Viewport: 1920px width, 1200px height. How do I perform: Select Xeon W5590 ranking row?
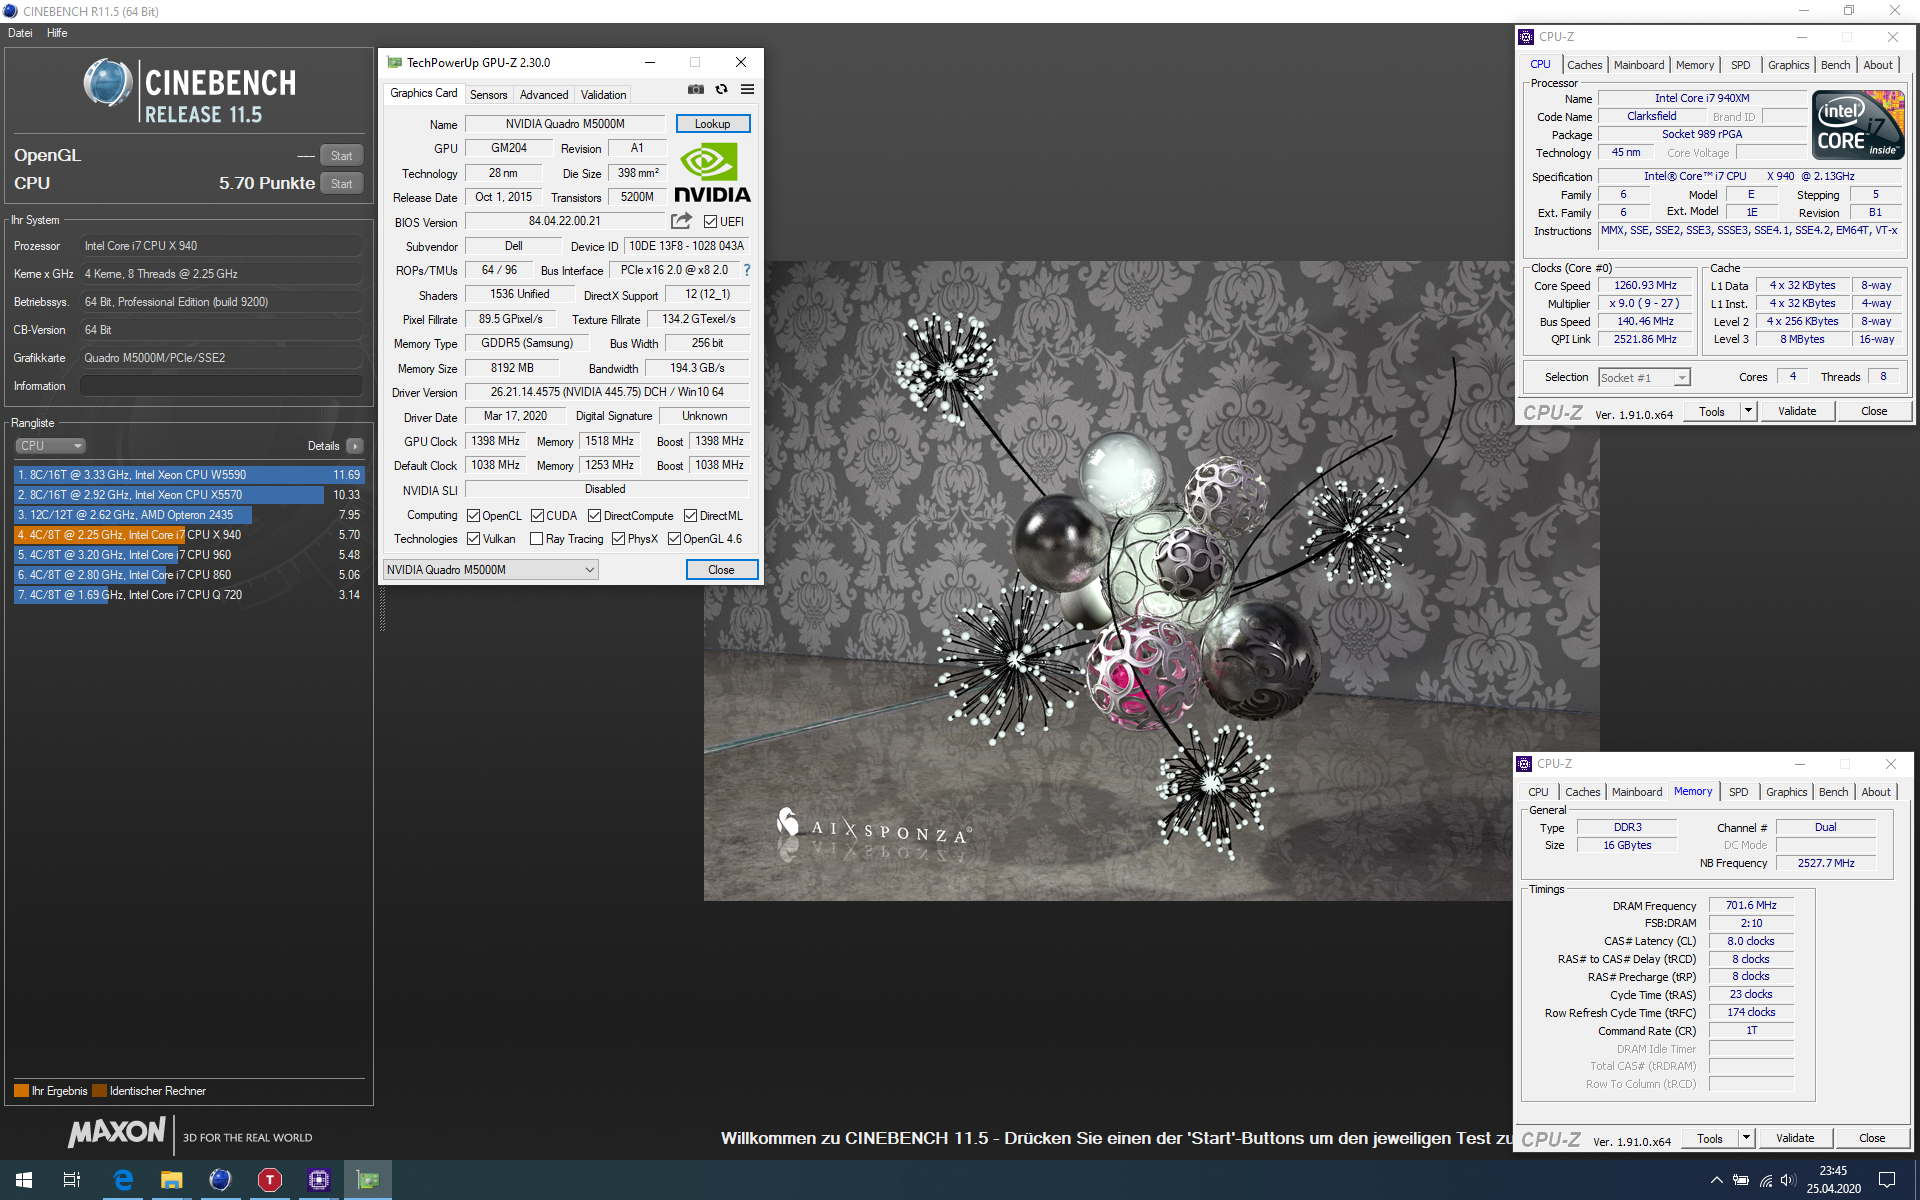coord(188,475)
